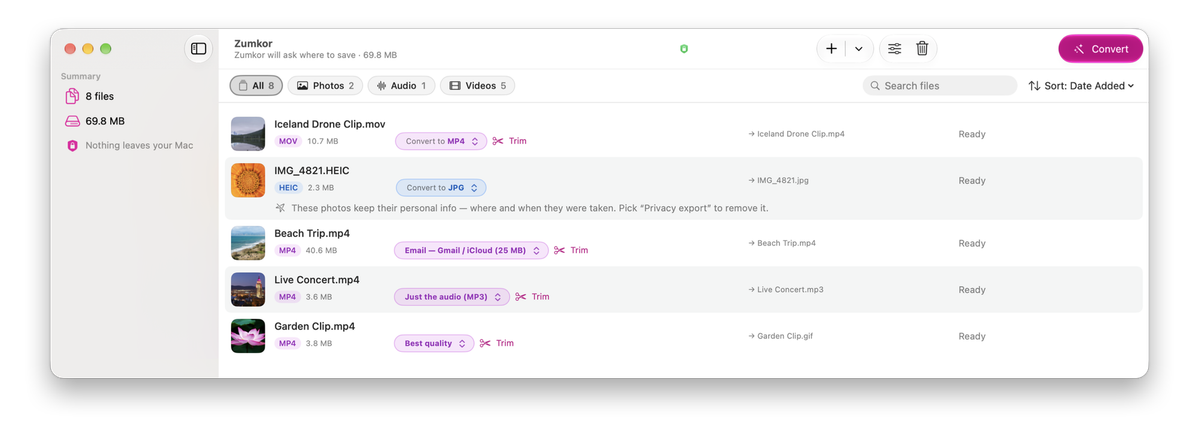Switch to the Photos 2 filter
Image resolution: width=1200 pixels, height=440 pixels.
(x=325, y=86)
